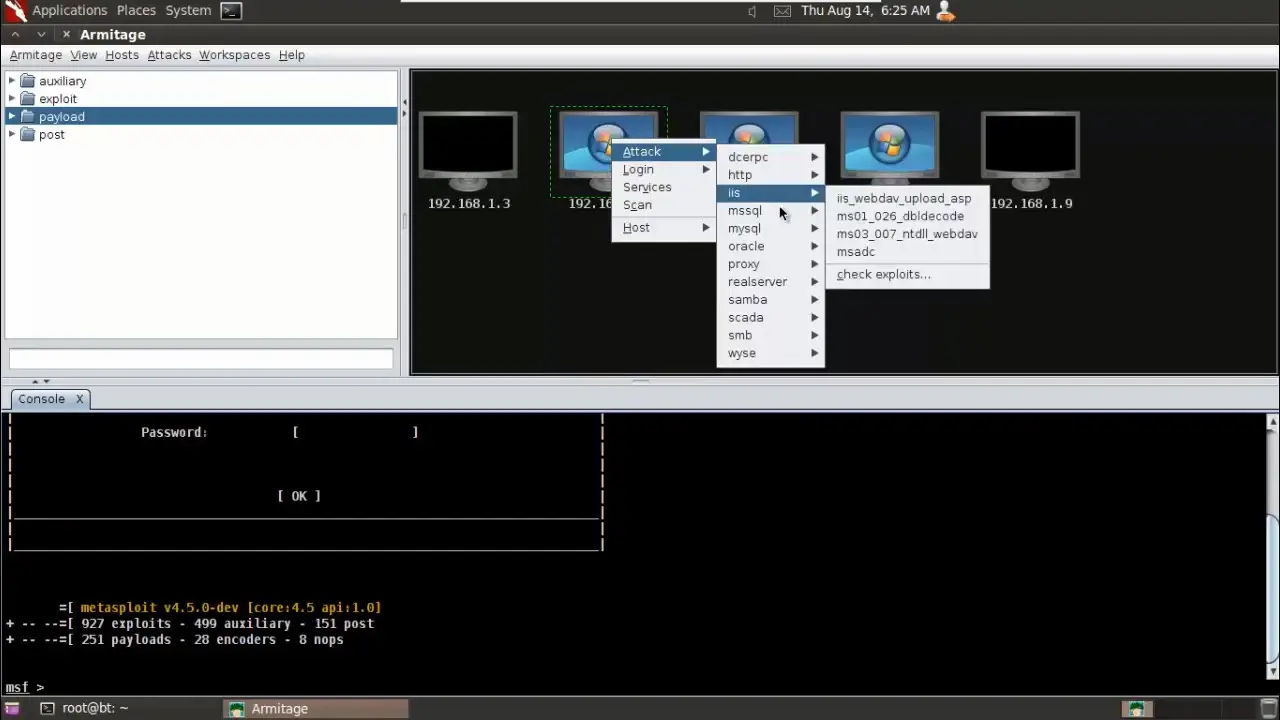Select the exploit tree entry
Image resolution: width=1280 pixels, height=720 pixels.
58,99
